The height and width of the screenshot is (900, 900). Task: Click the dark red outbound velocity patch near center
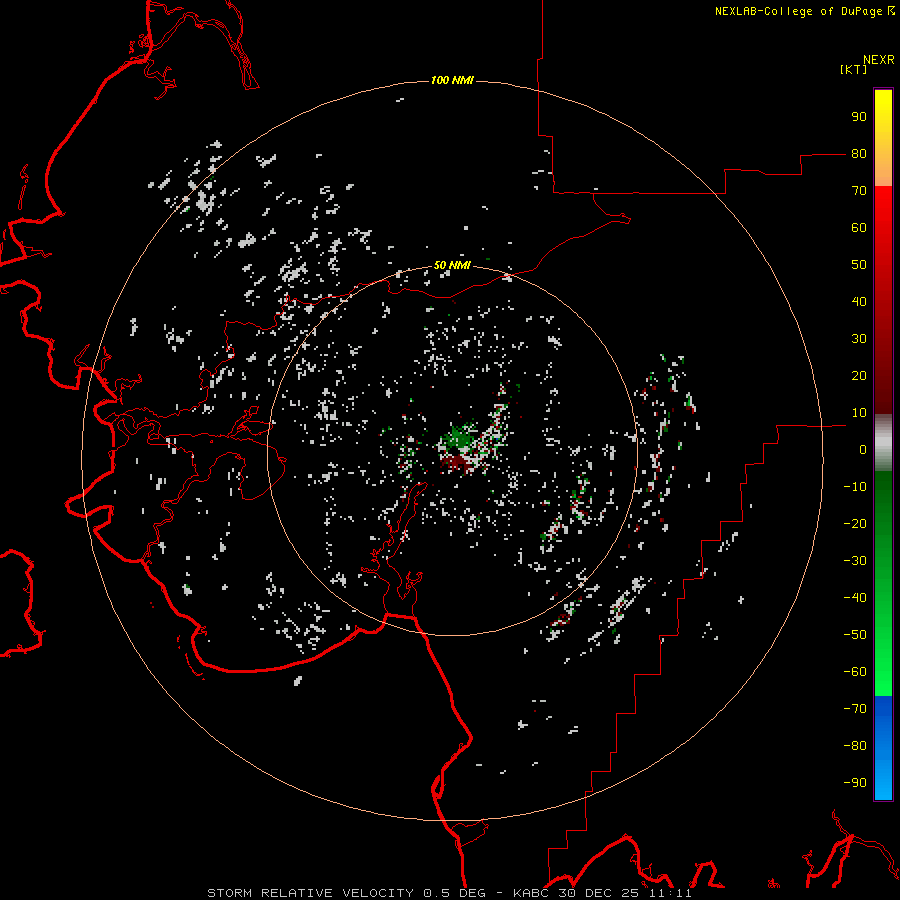click(x=456, y=462)
